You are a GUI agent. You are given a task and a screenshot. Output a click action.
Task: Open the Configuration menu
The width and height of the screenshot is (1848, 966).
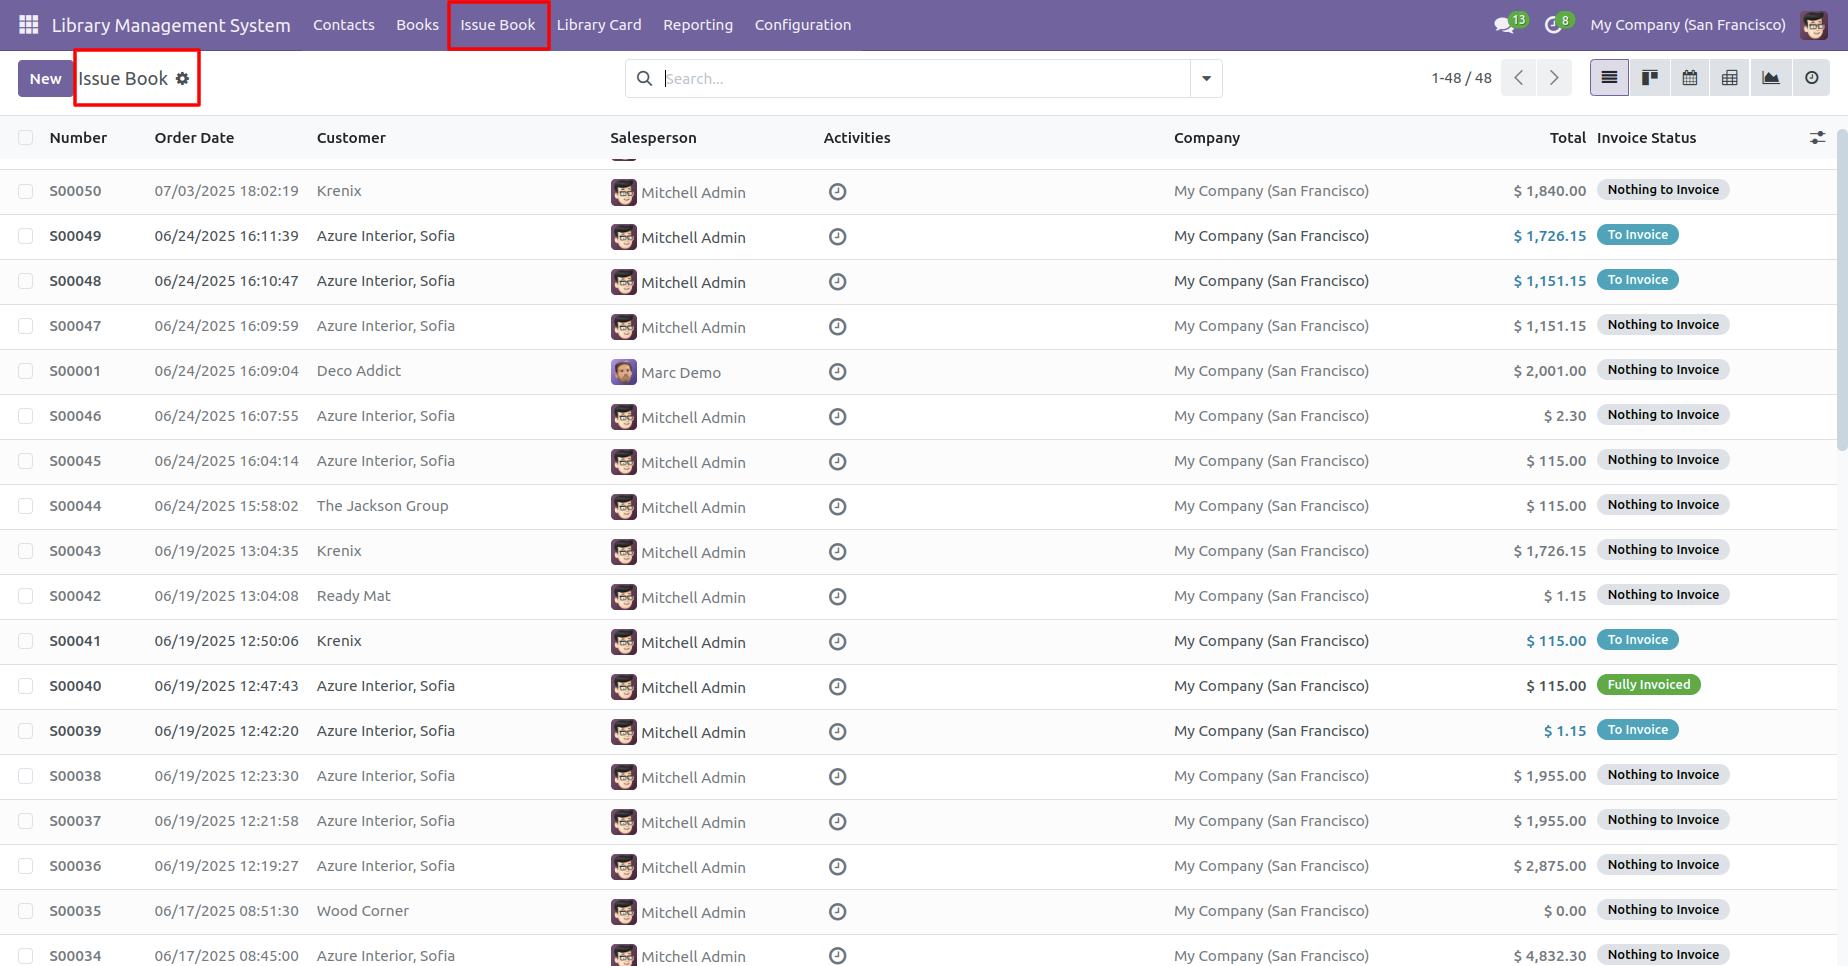tap(803, 25)
